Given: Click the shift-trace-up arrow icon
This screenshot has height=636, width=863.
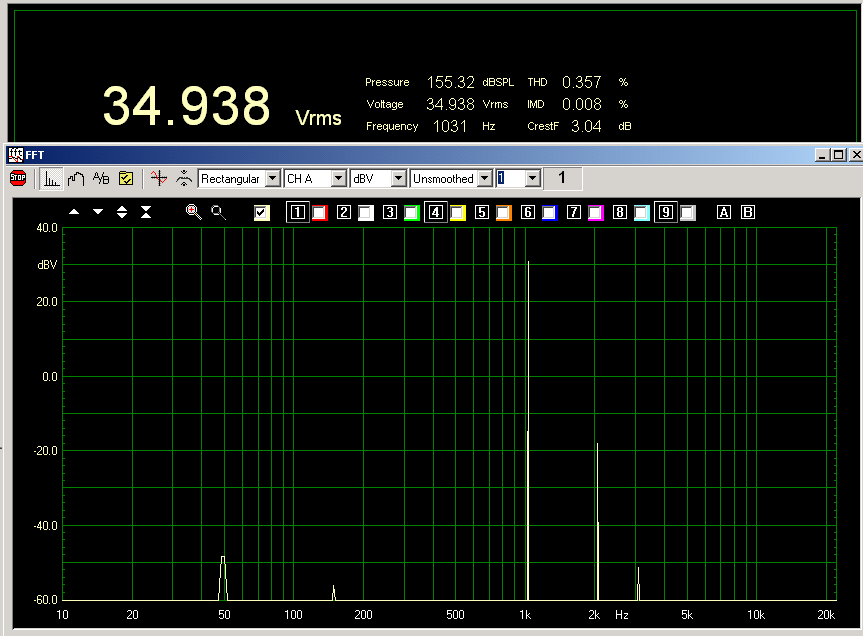Looking at the screenshot, I should [74, 212].
